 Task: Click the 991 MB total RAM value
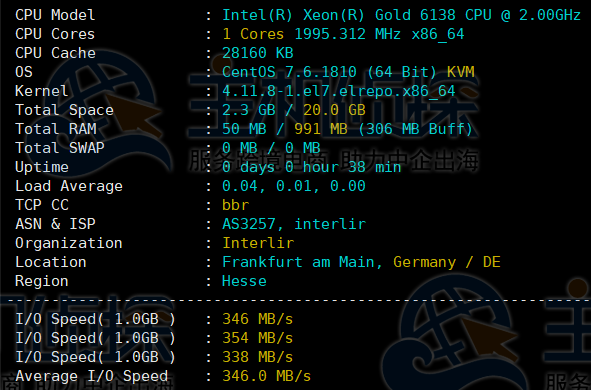[321, 129]
